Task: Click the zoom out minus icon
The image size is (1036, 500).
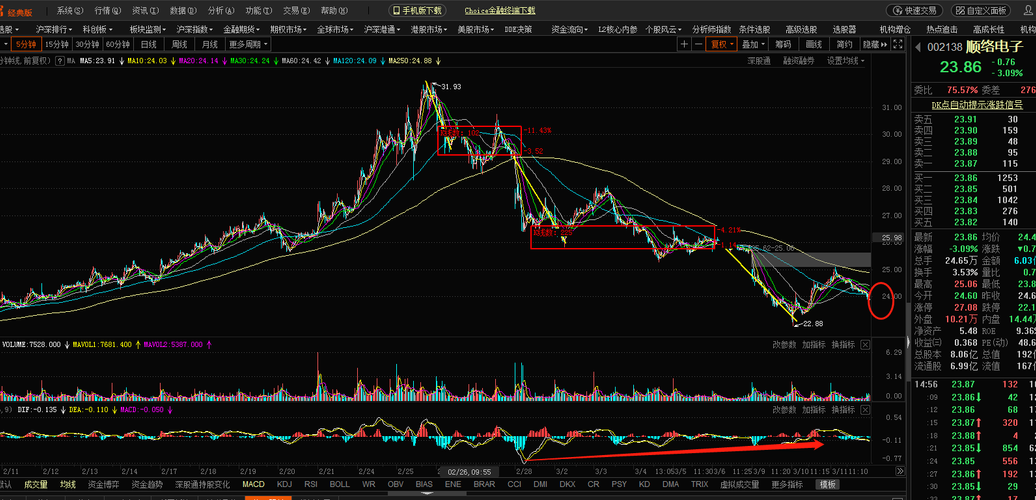Action: [698, 44]
